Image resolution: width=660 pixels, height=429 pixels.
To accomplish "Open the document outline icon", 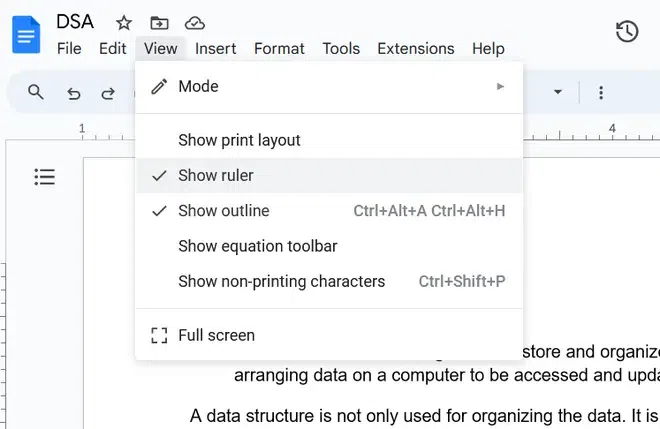I will click(44, 177).
